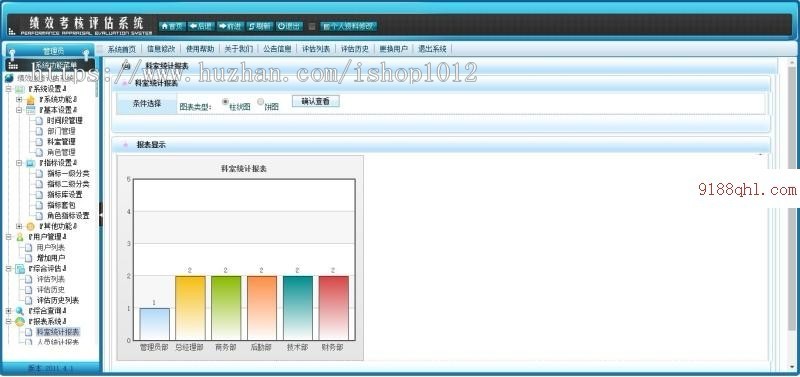Click the 管理员部 blue bar in chart
Image resolution: width=800 pixels, height=377 pixels.
point(154,324)
